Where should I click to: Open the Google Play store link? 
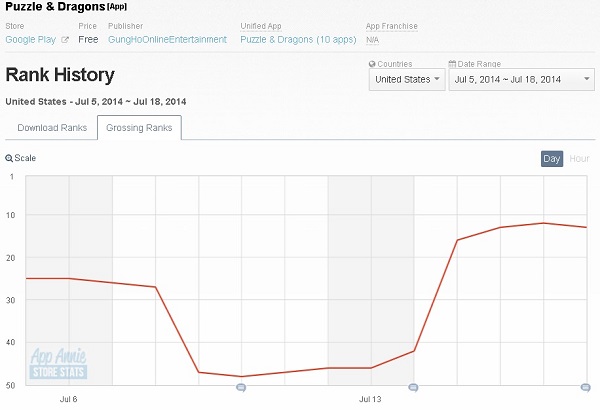(31, 40)
